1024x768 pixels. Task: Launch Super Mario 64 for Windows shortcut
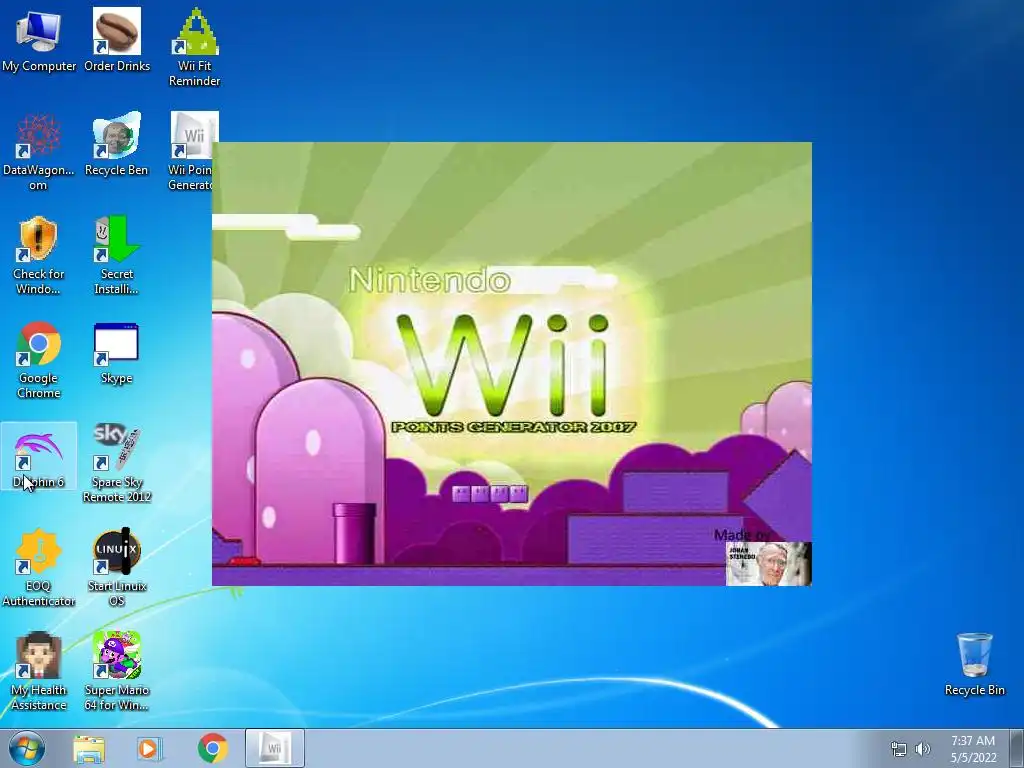[x=117, y=671]
